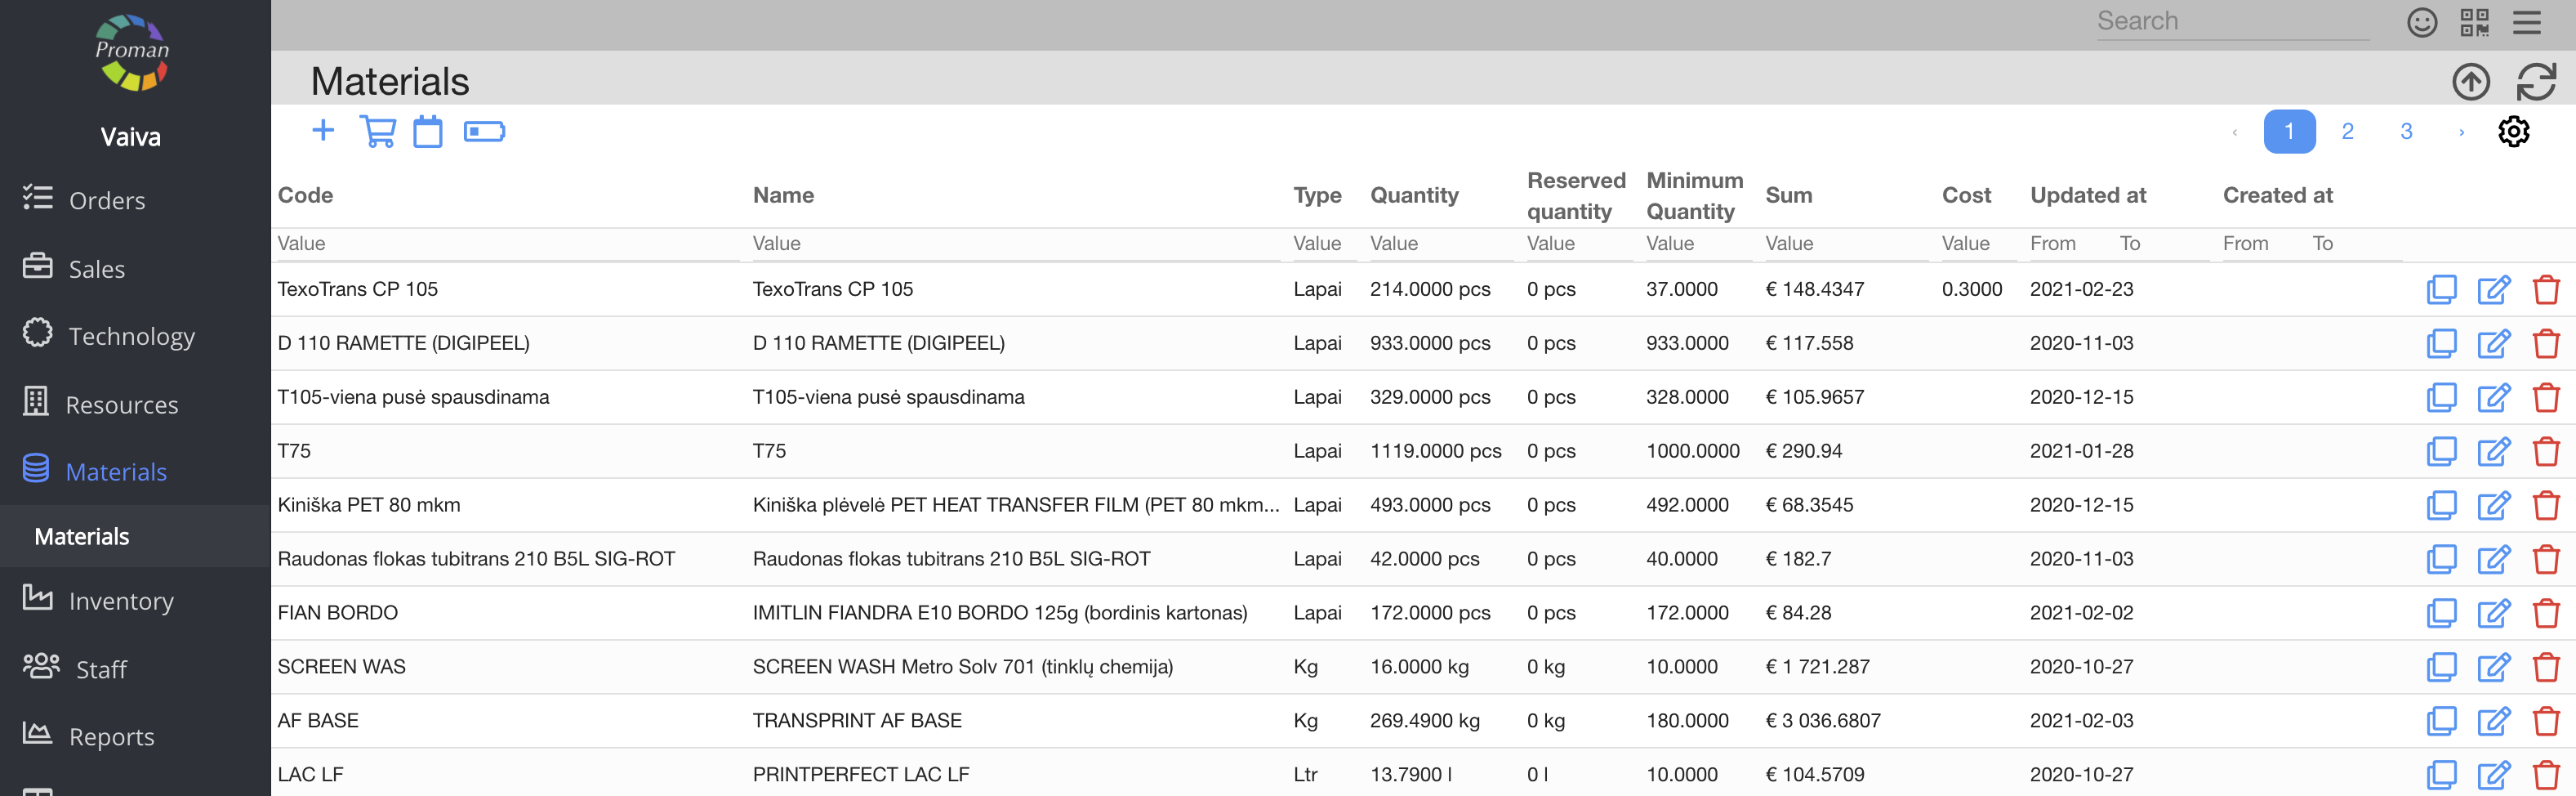2576x796 pixels.
Task: Click the upload arrow circle icon
Action: coord(2470,82)
